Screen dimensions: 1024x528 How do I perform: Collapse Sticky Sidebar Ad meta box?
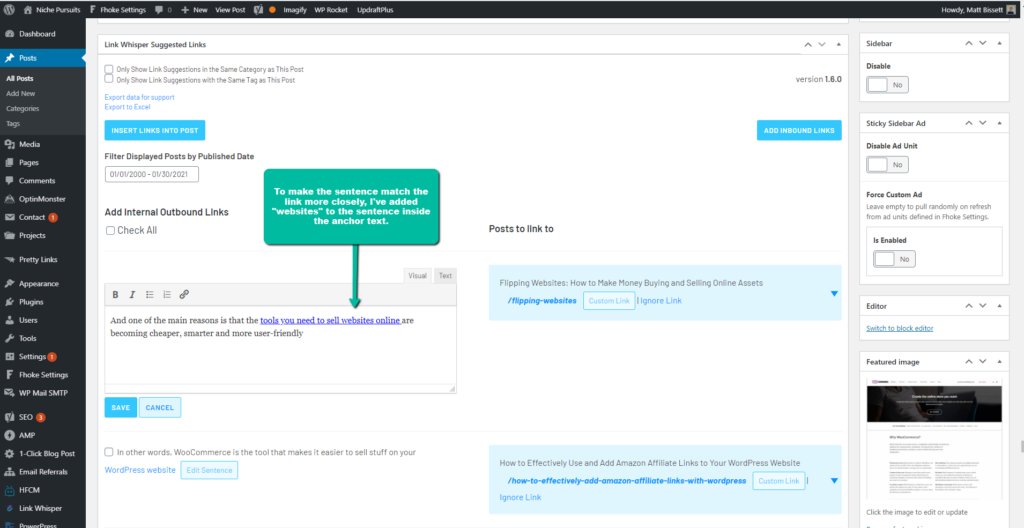coord(999,123)
